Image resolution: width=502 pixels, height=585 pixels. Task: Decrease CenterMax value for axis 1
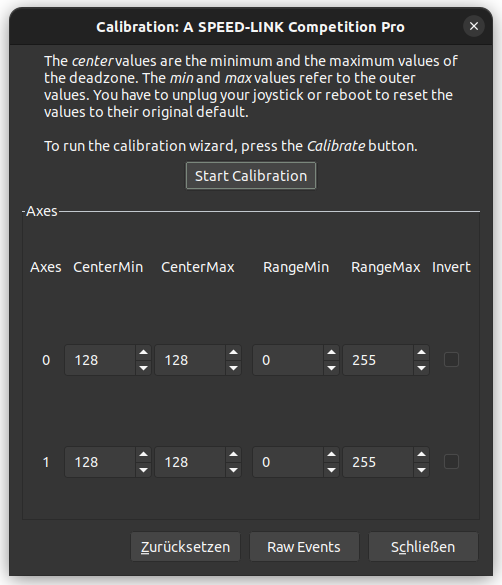(x=233, y=470)
